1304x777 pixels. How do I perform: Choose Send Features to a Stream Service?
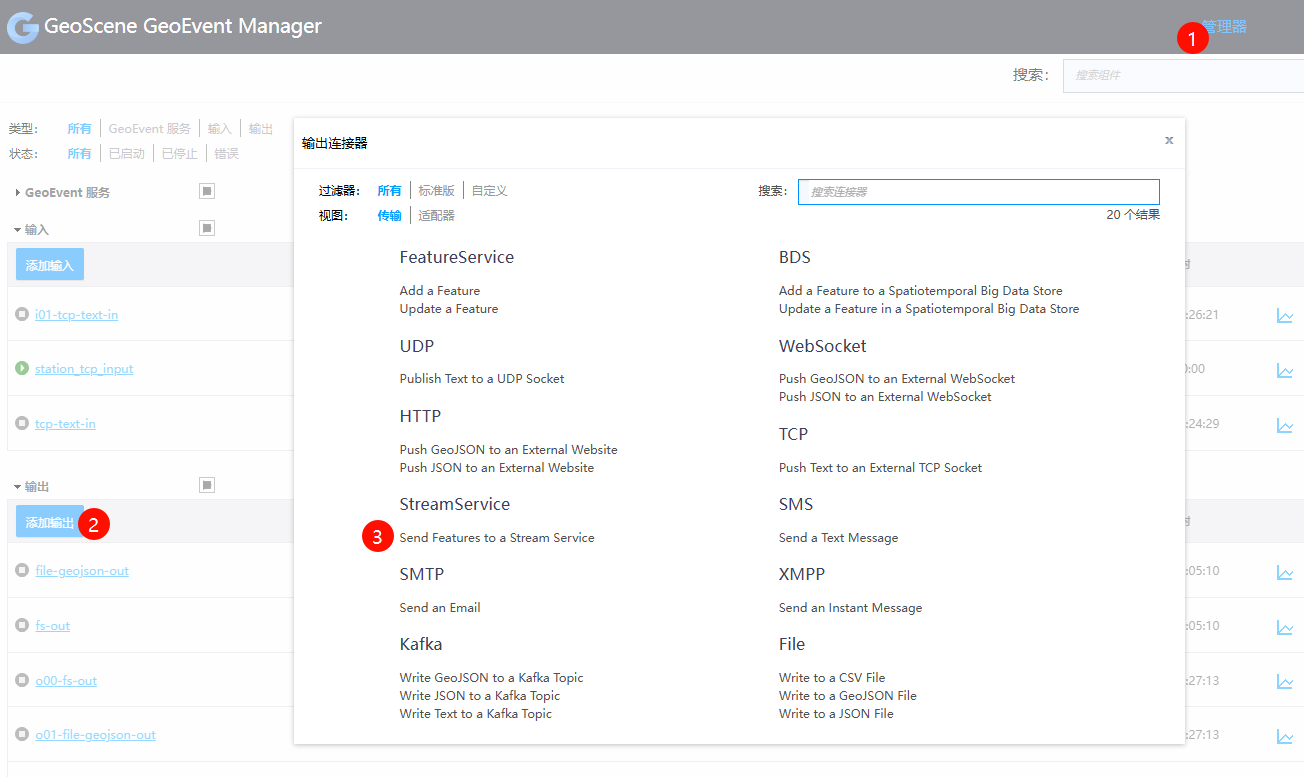click(x=497, y=538)
